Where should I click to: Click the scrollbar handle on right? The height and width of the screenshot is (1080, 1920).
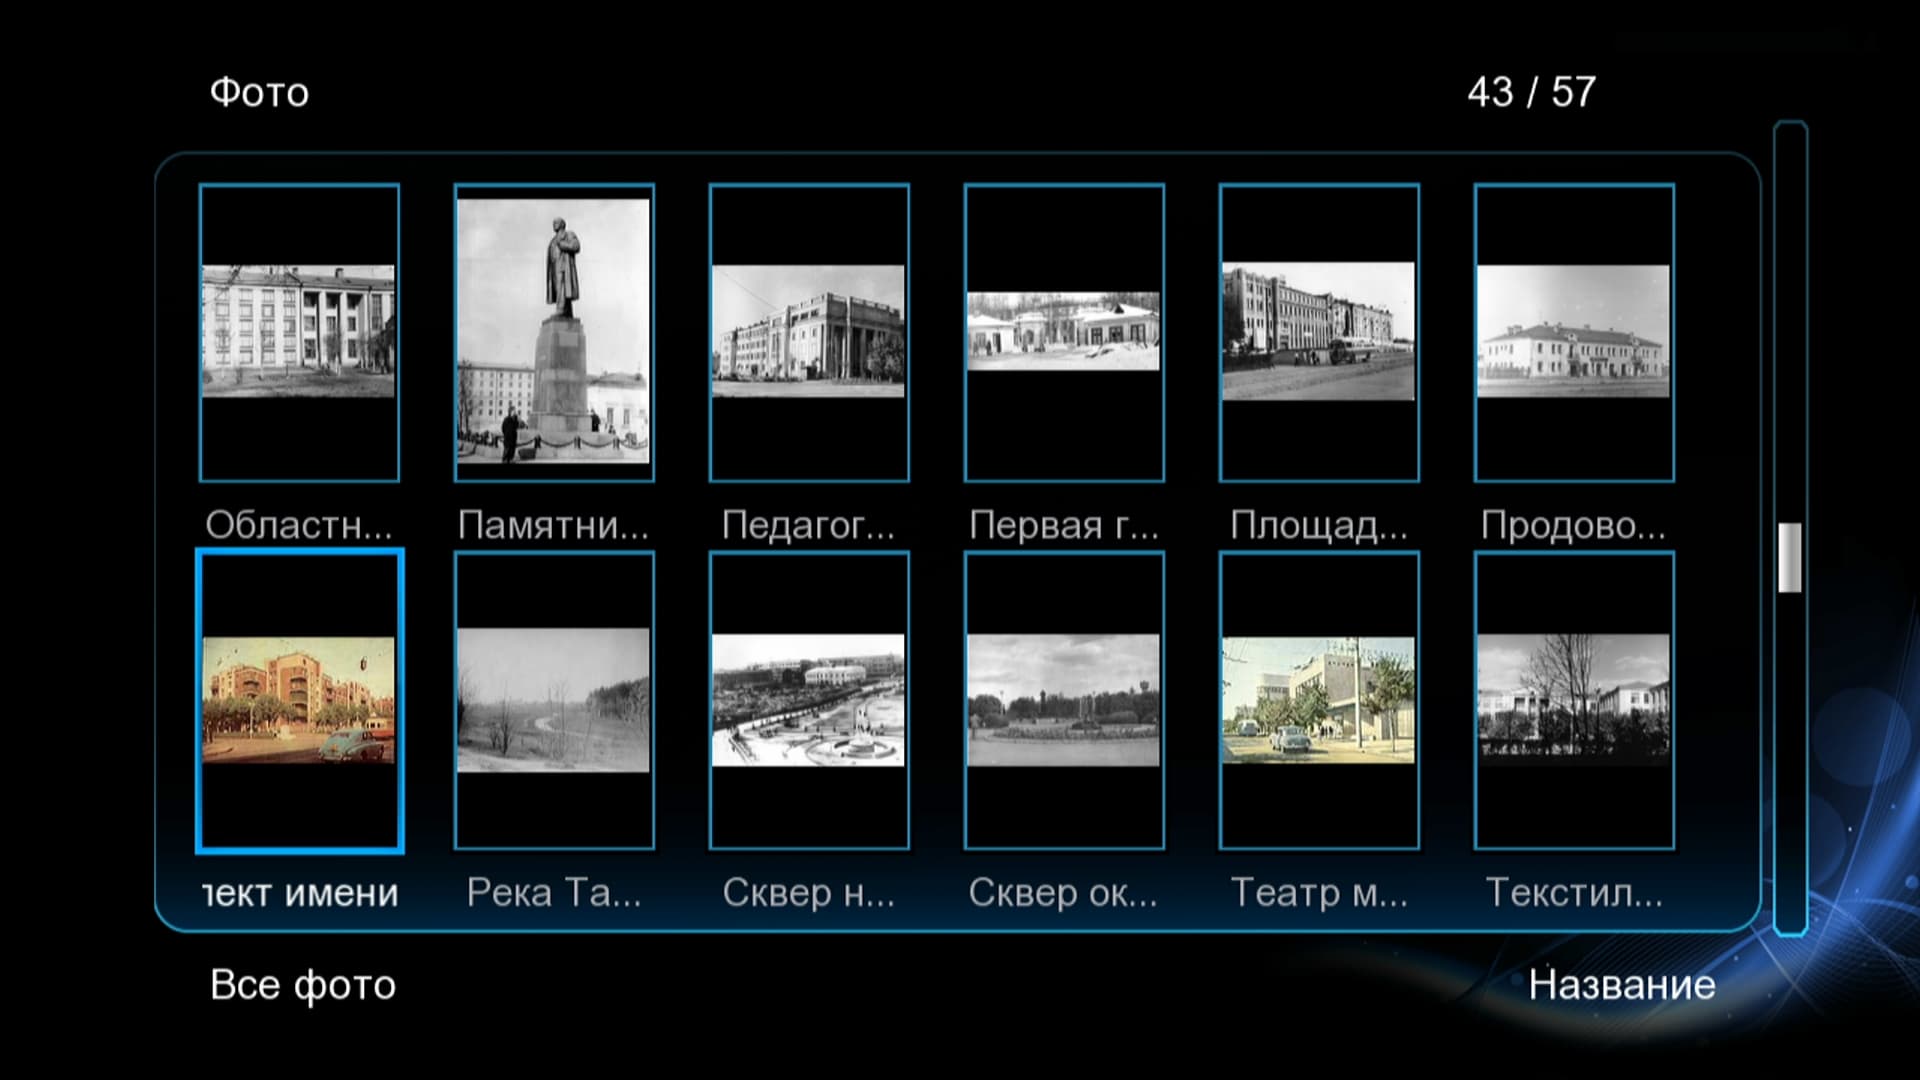(1790, 557)
